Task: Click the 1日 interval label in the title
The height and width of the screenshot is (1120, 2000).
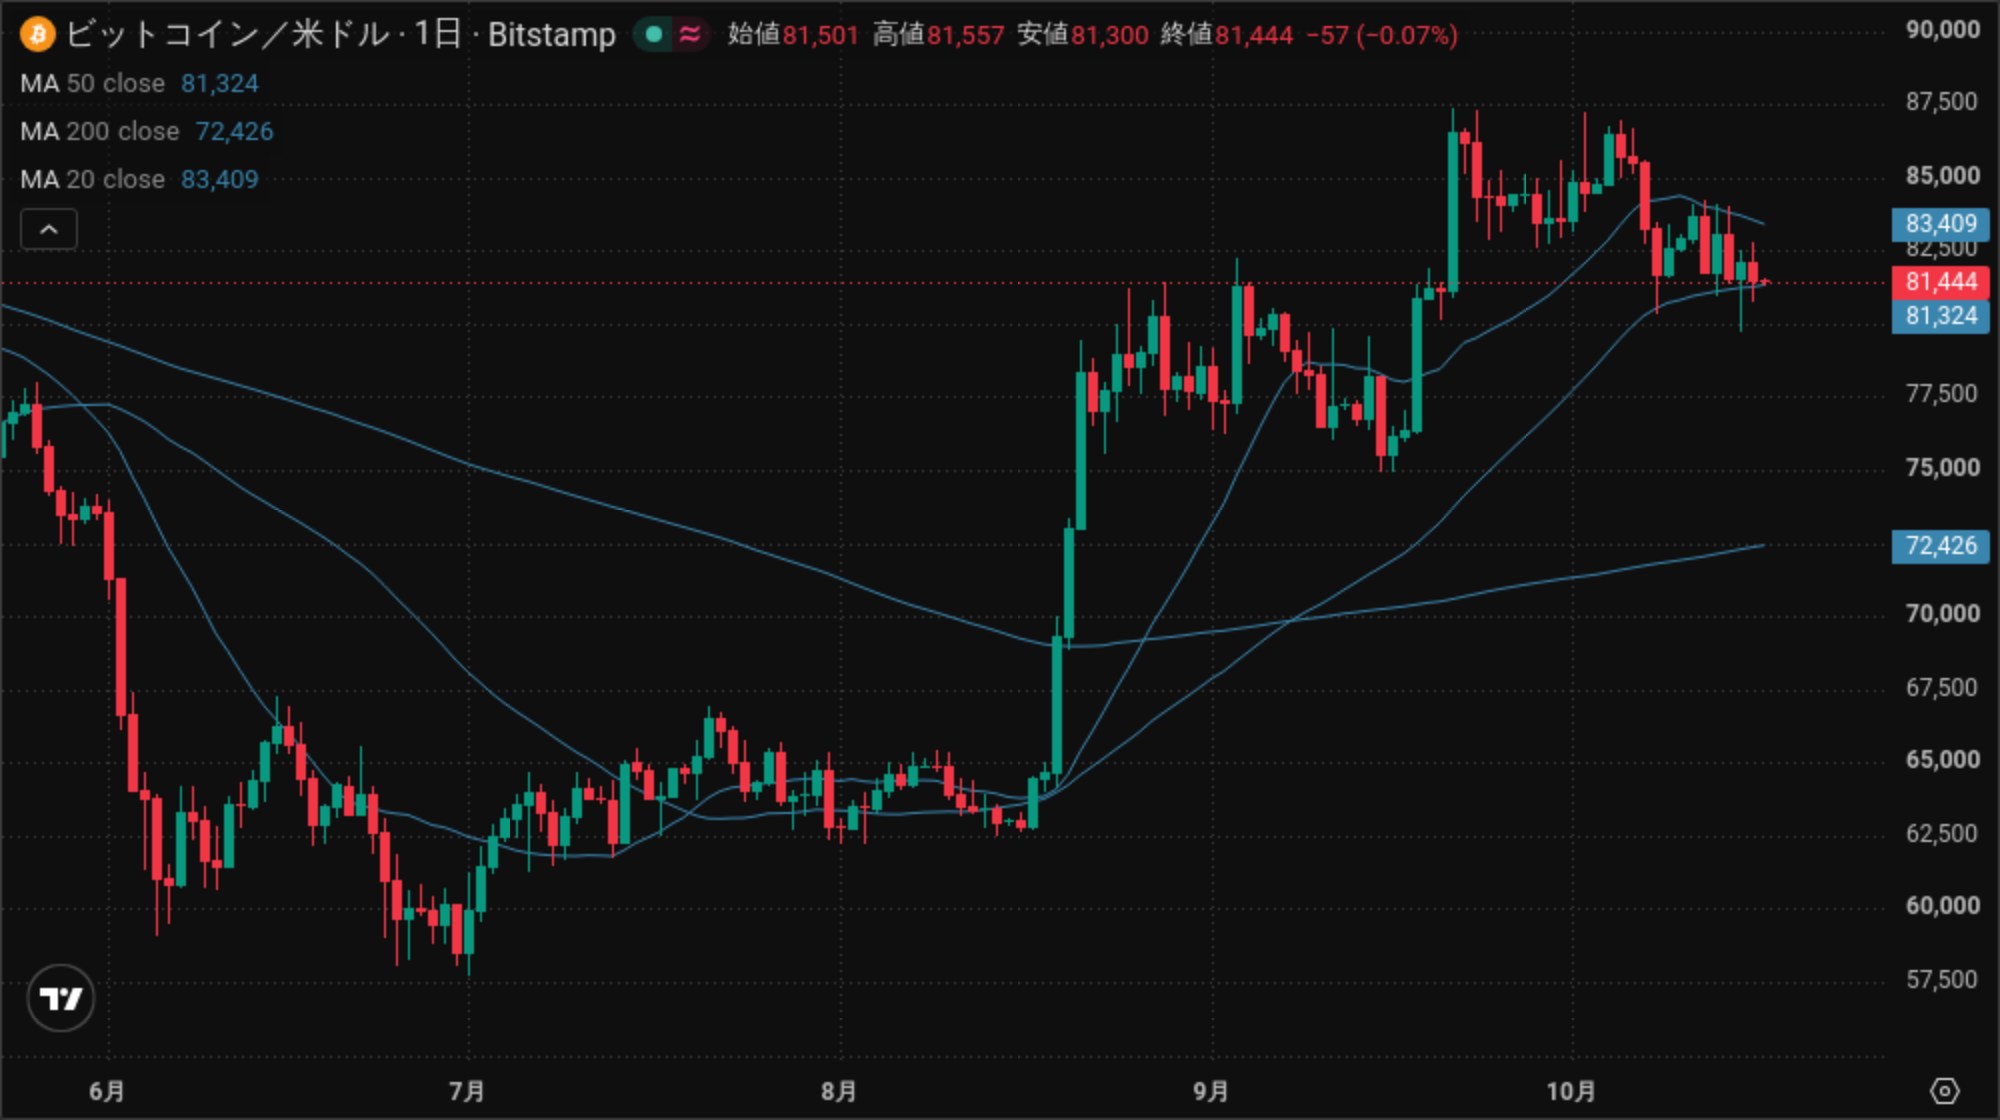Action: pos(437,35)
